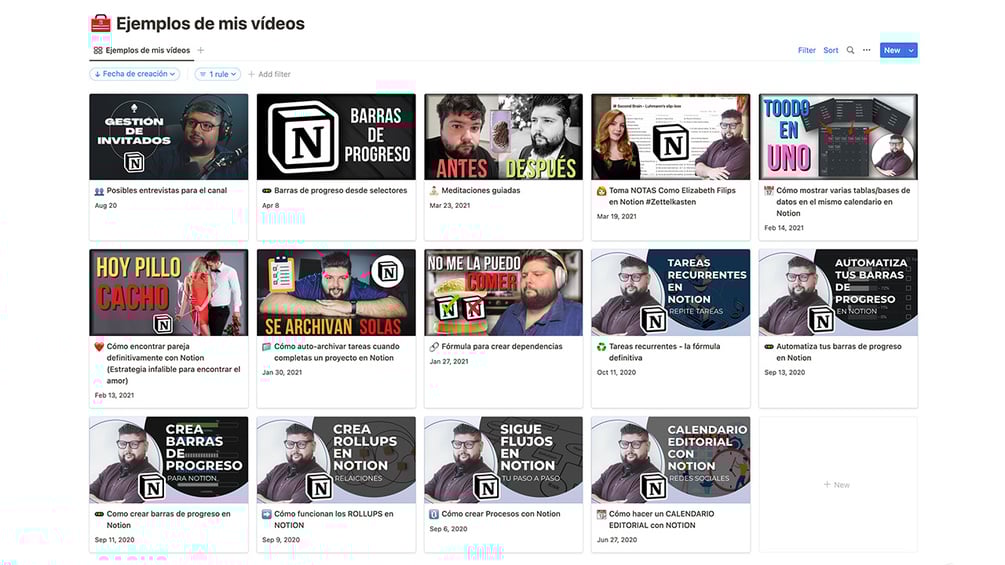The height and width of the screenshot is (565, 1005).
Task: Click the date Jan 30, 2021
Action: 282,373
